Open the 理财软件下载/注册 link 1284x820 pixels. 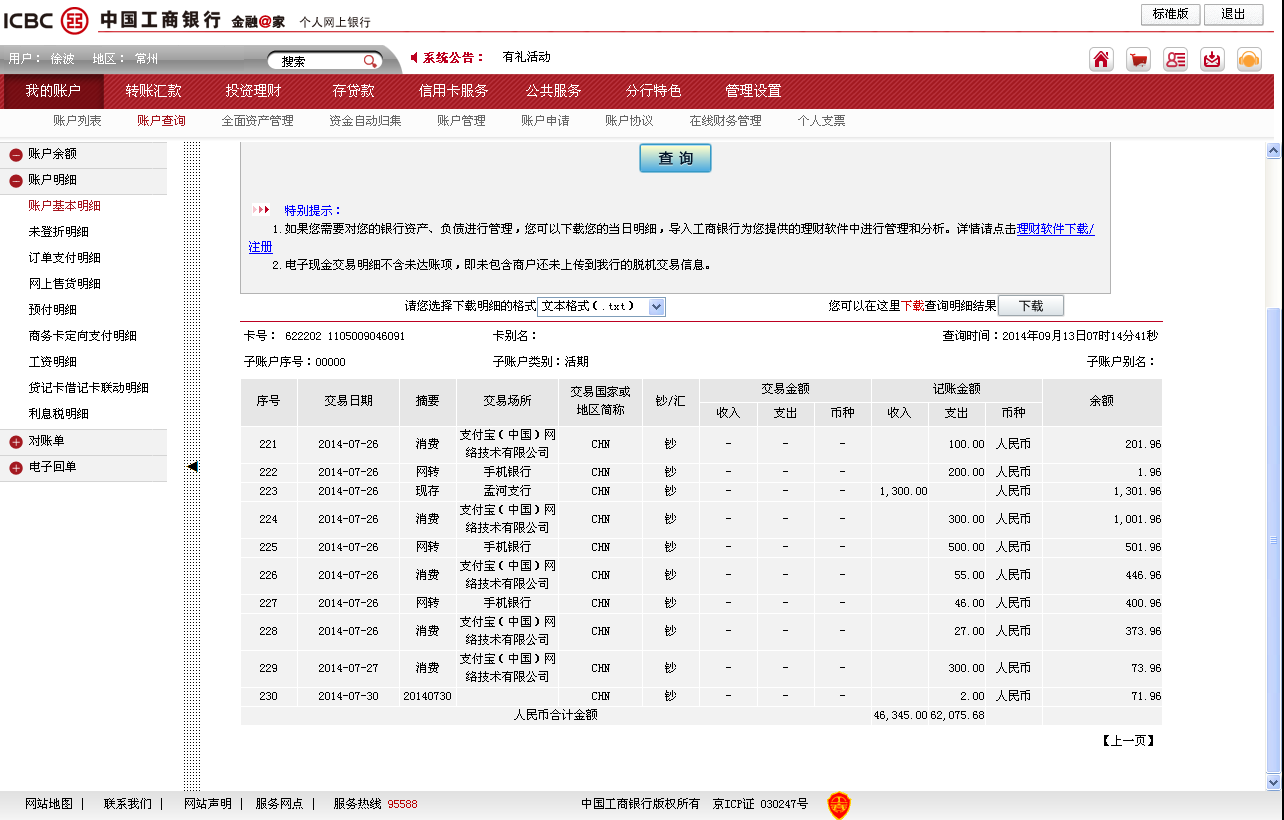(x=1055, y=229)
